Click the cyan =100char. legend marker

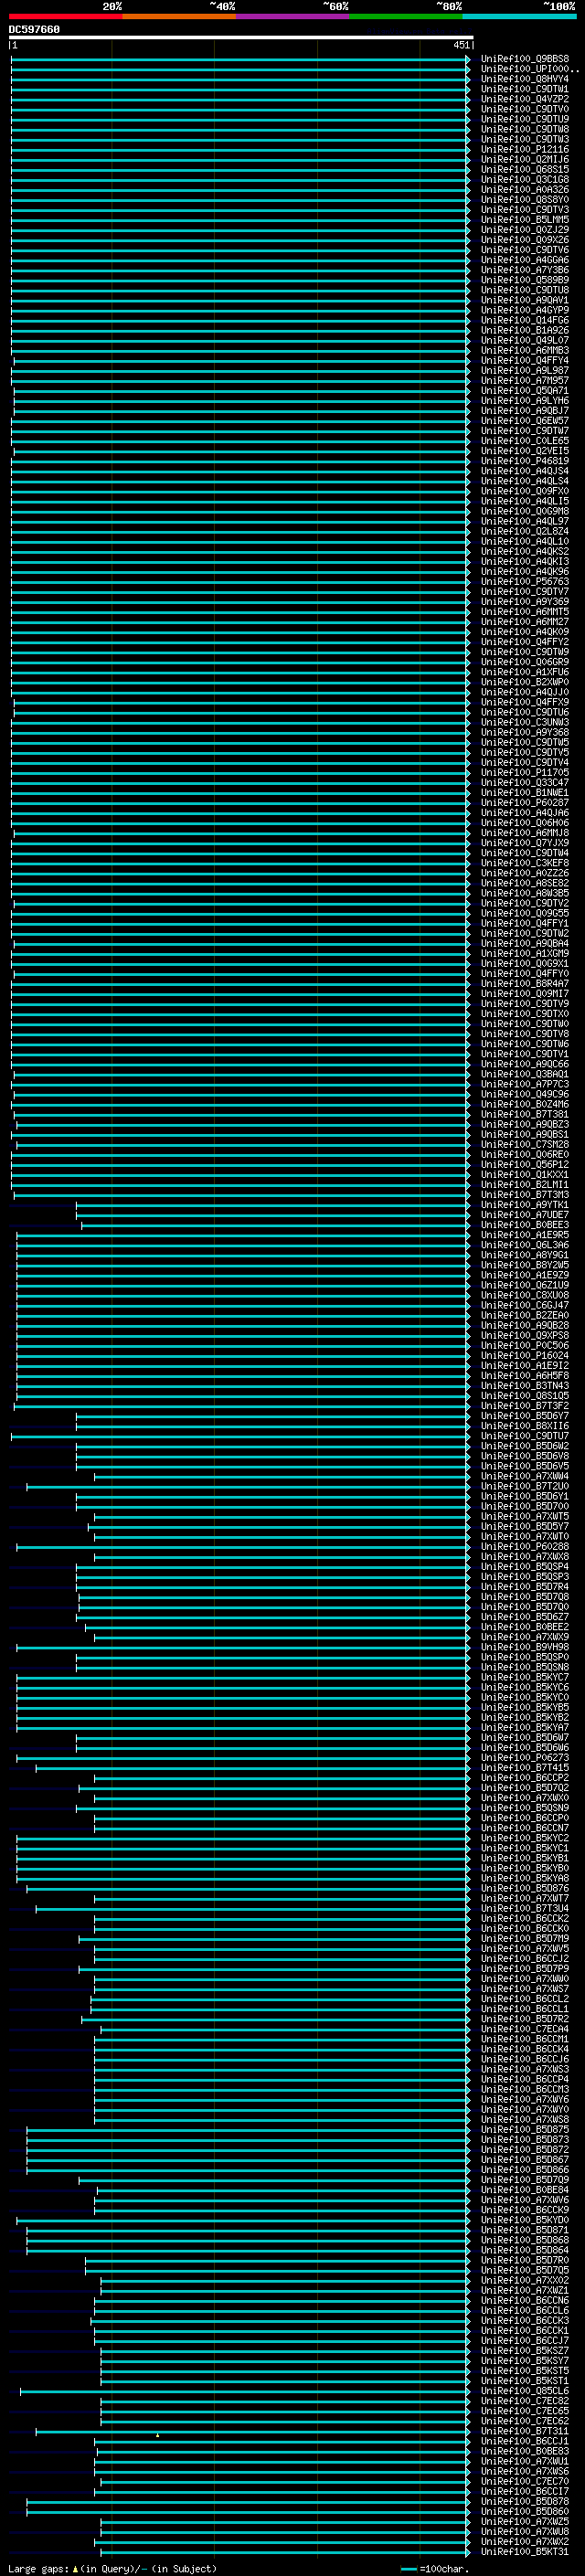tap(409, 2568)
